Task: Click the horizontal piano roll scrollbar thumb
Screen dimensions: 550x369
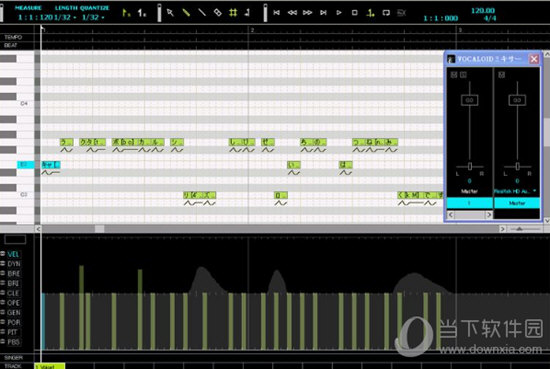Action: 100,229
